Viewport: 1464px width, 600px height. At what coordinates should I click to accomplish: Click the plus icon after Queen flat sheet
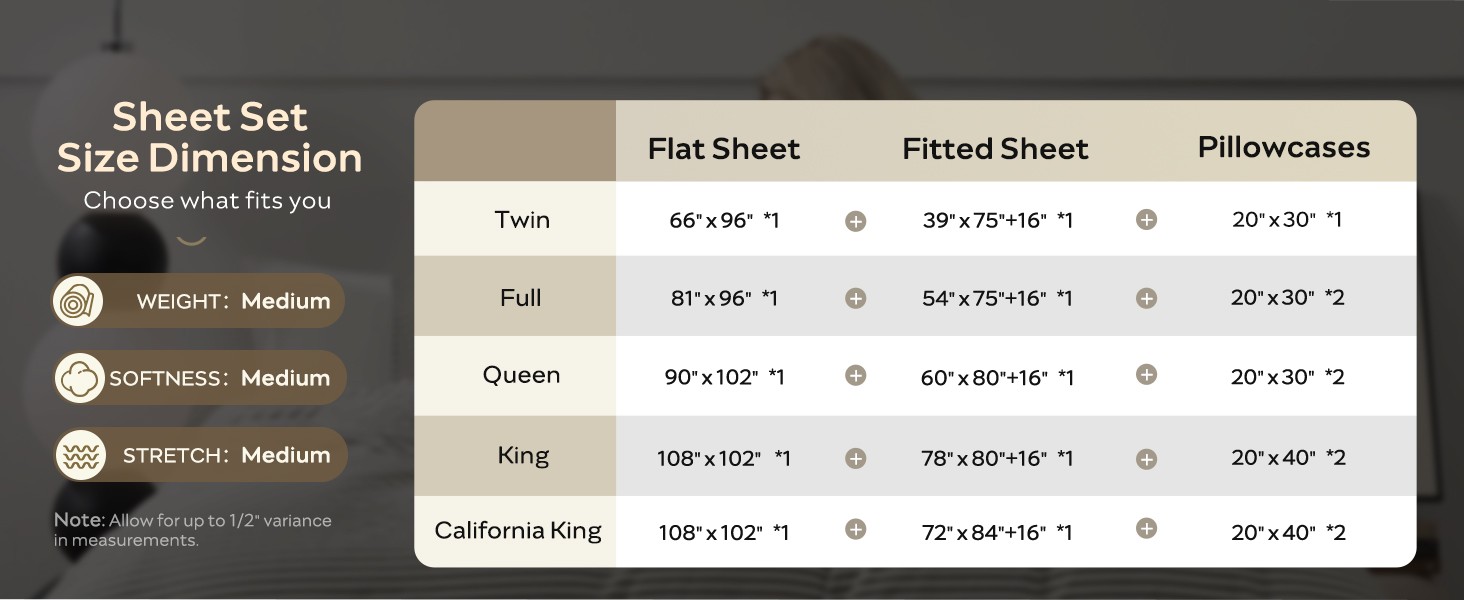(x=855, y=375)
